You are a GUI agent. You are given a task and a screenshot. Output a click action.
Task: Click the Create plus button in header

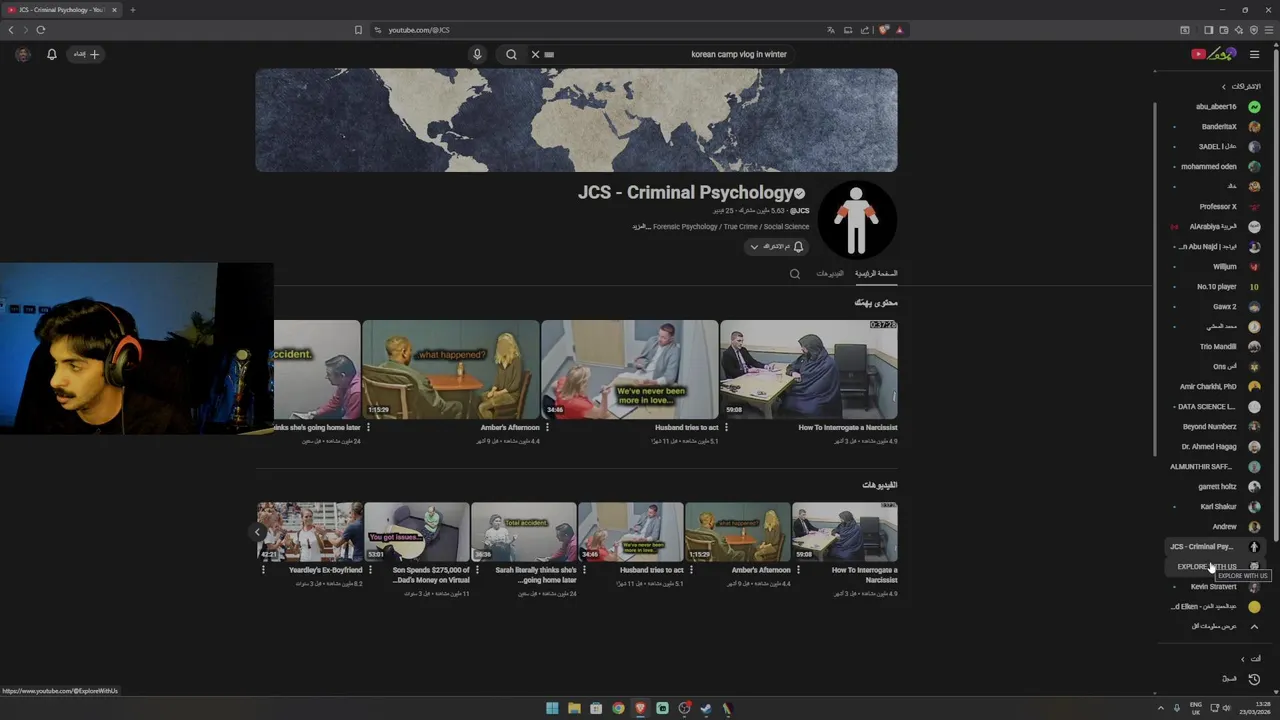click(87, 54)
